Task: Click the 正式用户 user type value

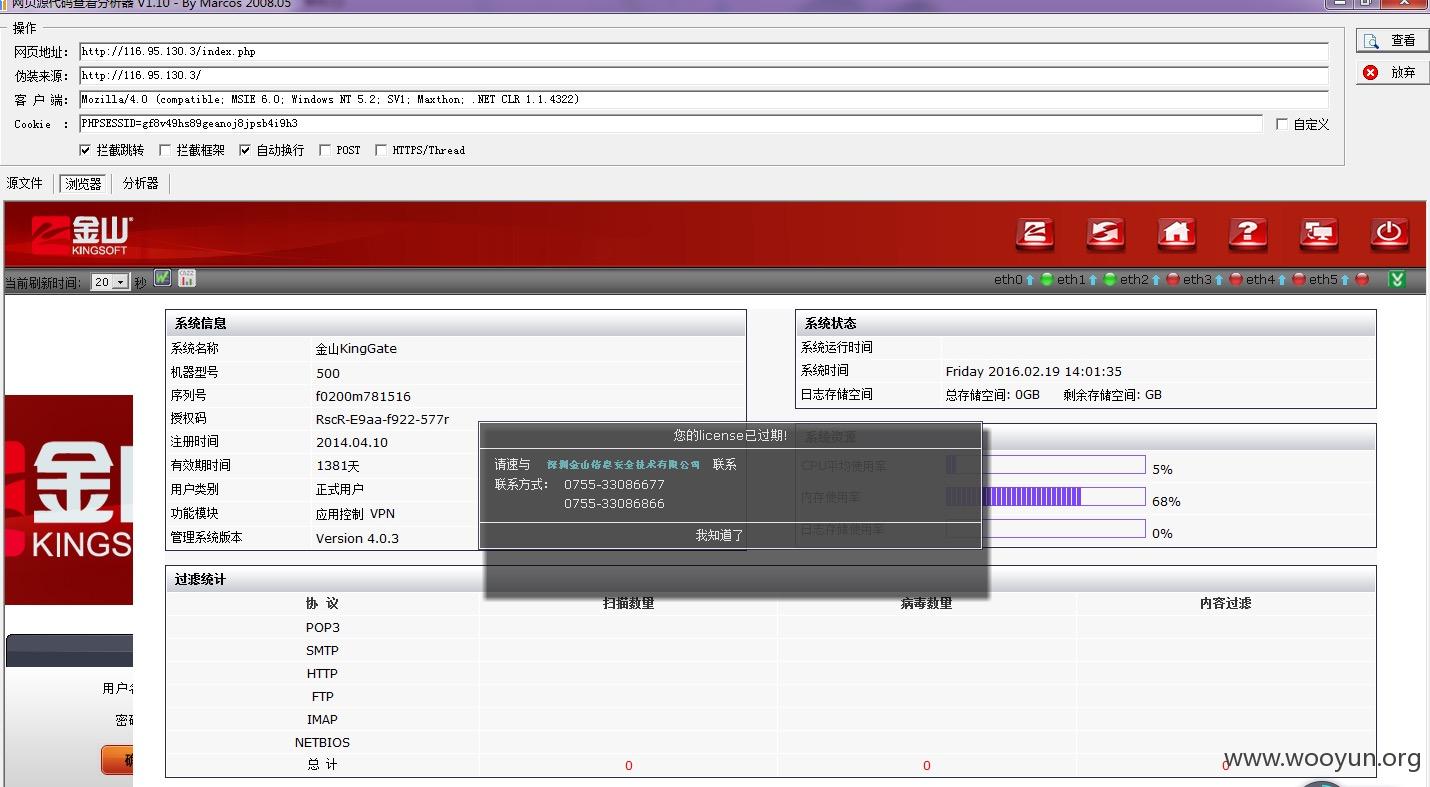Action: tap(340, 490)
